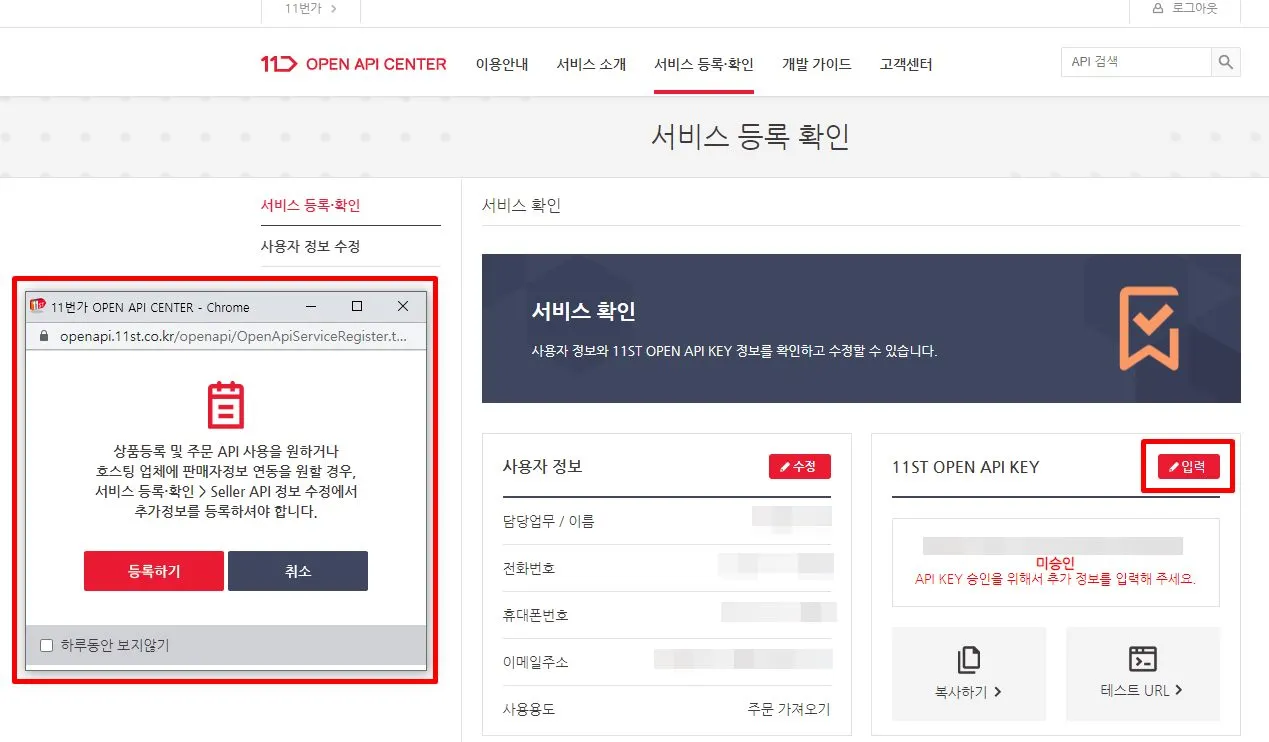Click the red API KEY 승인 notice text
This screenshot has width=1269, height=742.
(x=1055, y=579)
